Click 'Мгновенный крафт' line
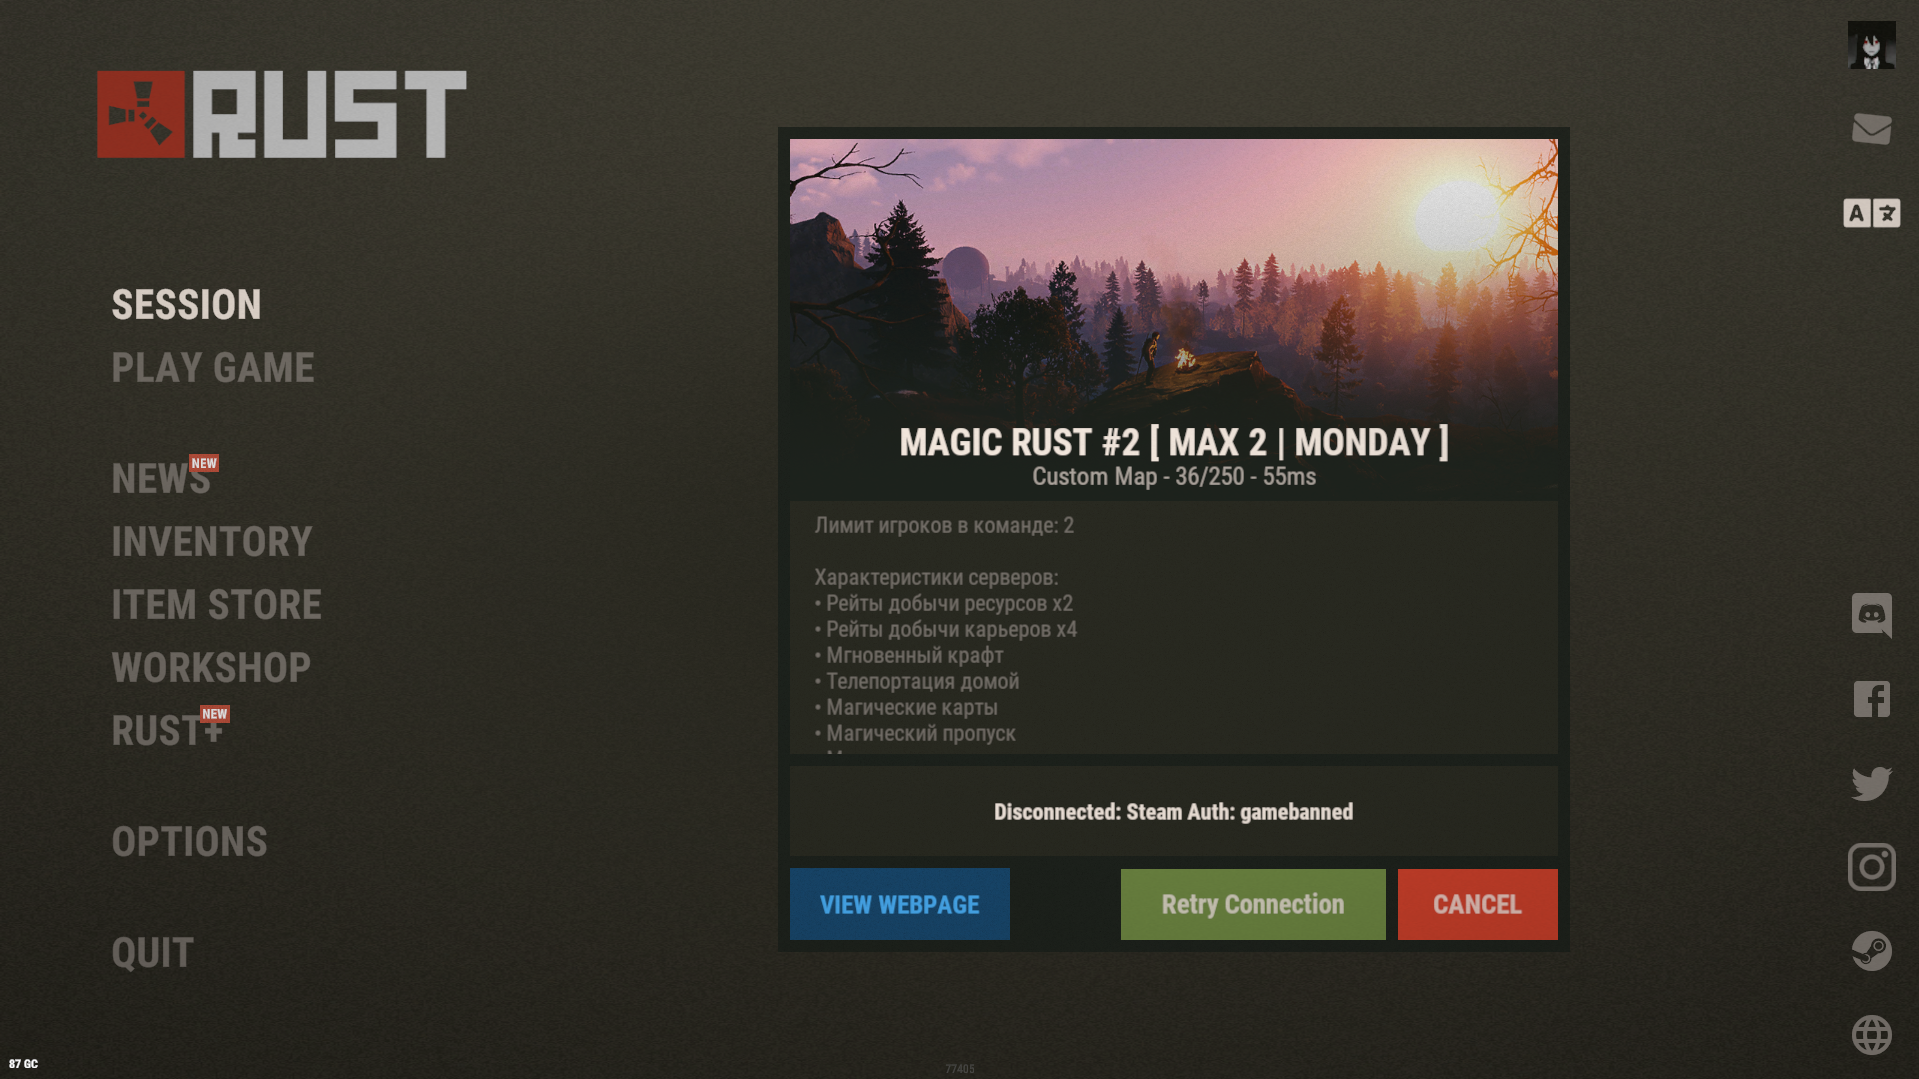 pos(909,656)
